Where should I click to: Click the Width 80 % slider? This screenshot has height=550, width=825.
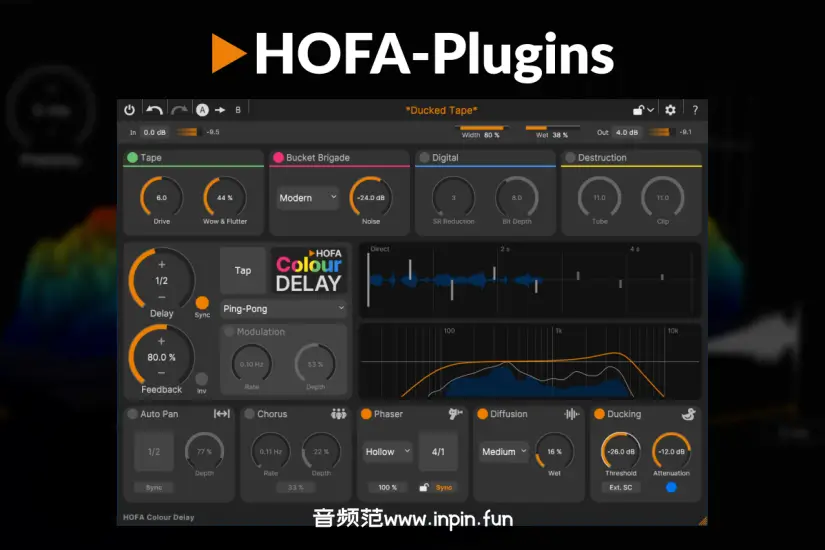click(x=481, y=131)
